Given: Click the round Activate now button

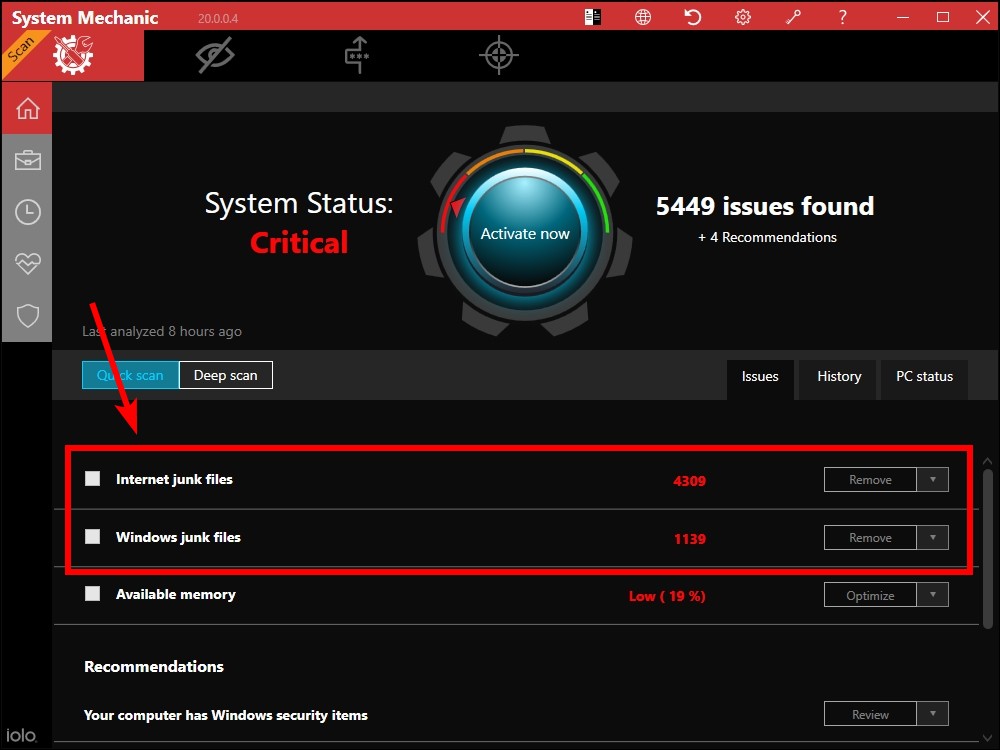Looking at the screenshot, I should 525,233.
